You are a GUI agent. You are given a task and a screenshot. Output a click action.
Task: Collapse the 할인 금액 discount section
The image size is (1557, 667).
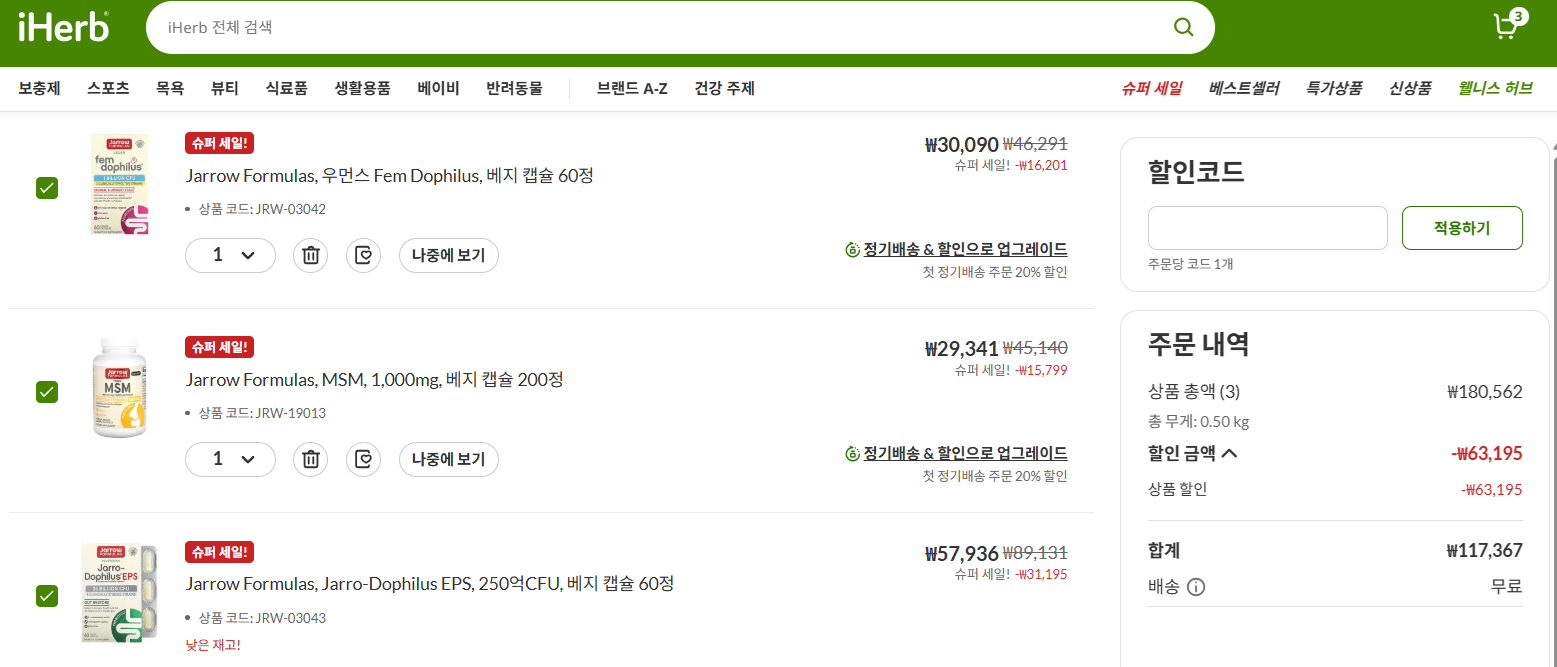1230,453
